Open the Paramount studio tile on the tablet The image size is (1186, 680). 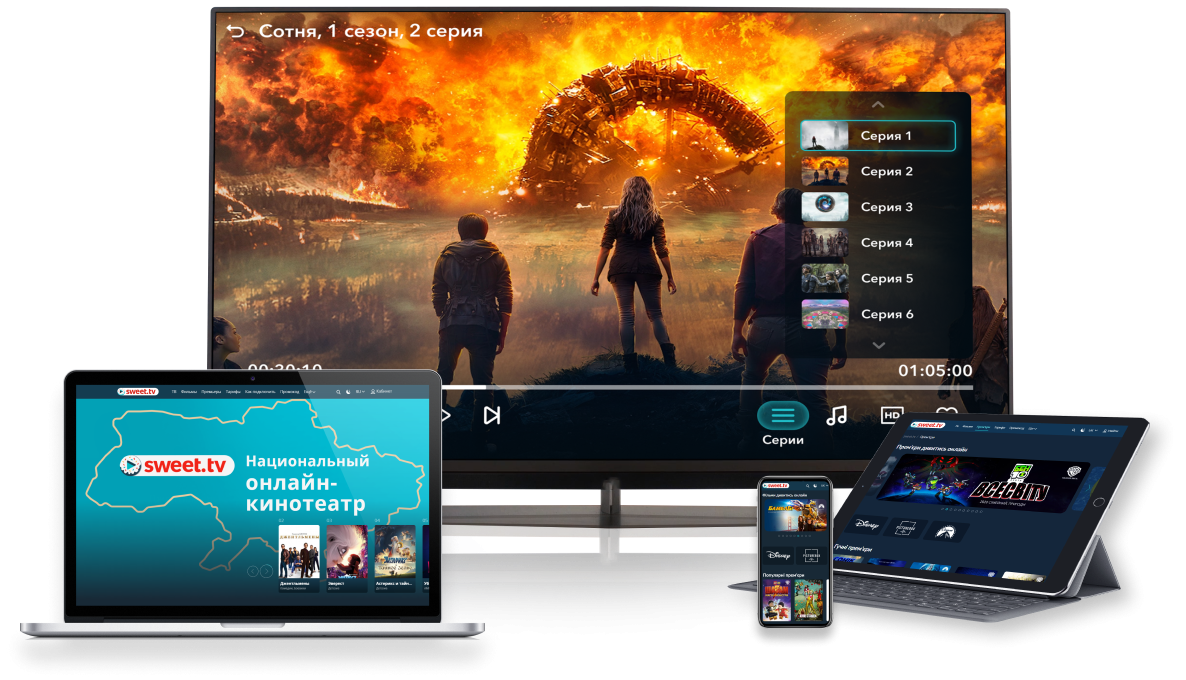pos(945,531)
